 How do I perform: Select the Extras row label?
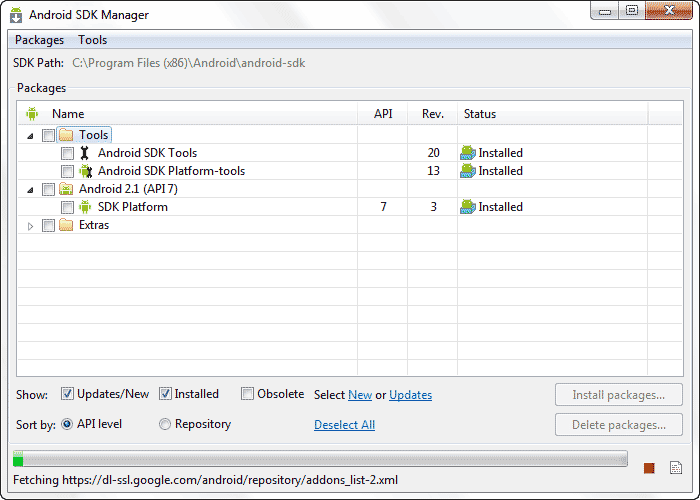[94, 225]
